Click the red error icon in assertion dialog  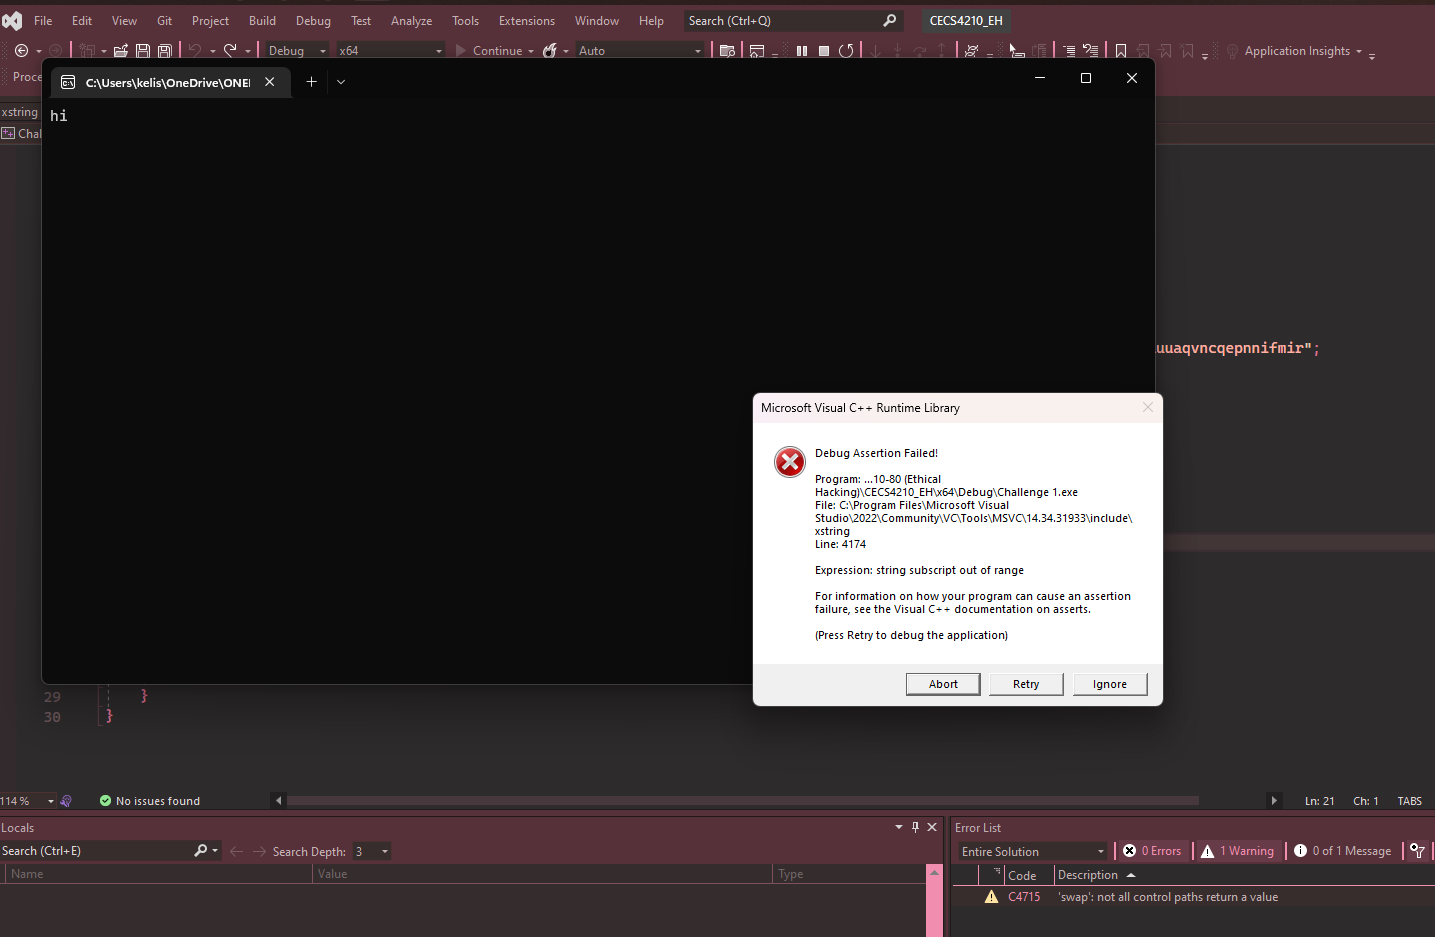[x=790, y=462]
